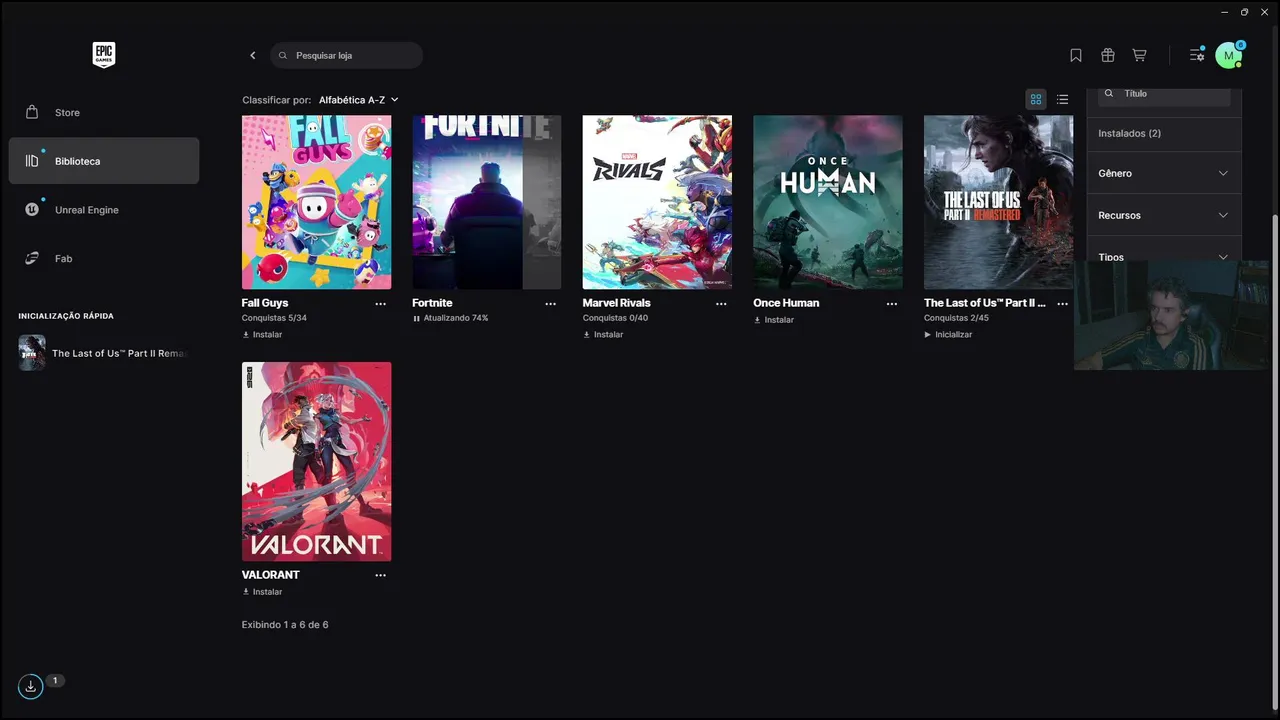Switch to list view

click(x=1062, y=99)
